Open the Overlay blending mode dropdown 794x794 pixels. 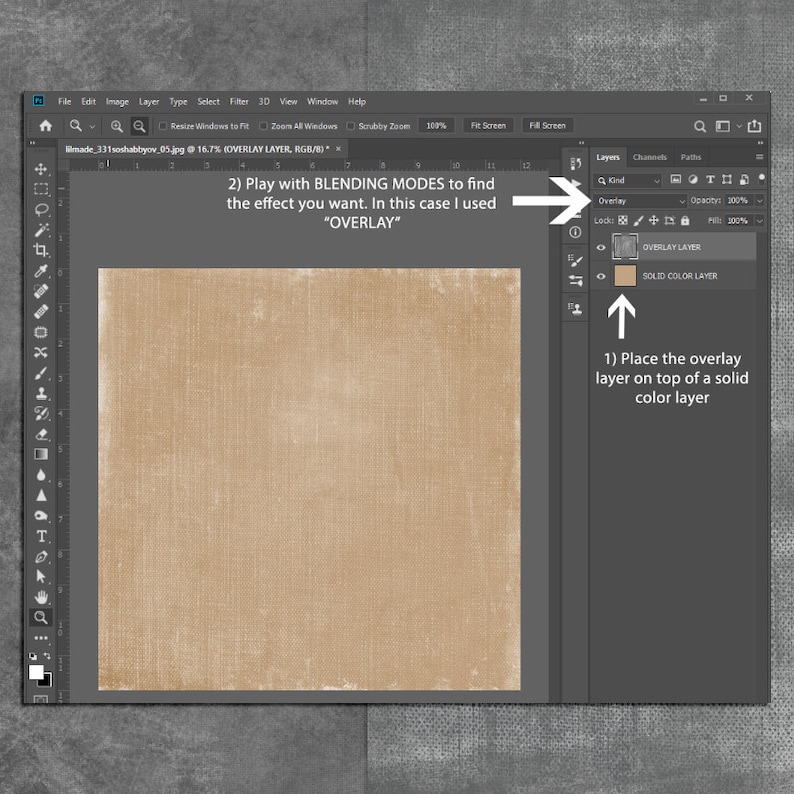640,201
